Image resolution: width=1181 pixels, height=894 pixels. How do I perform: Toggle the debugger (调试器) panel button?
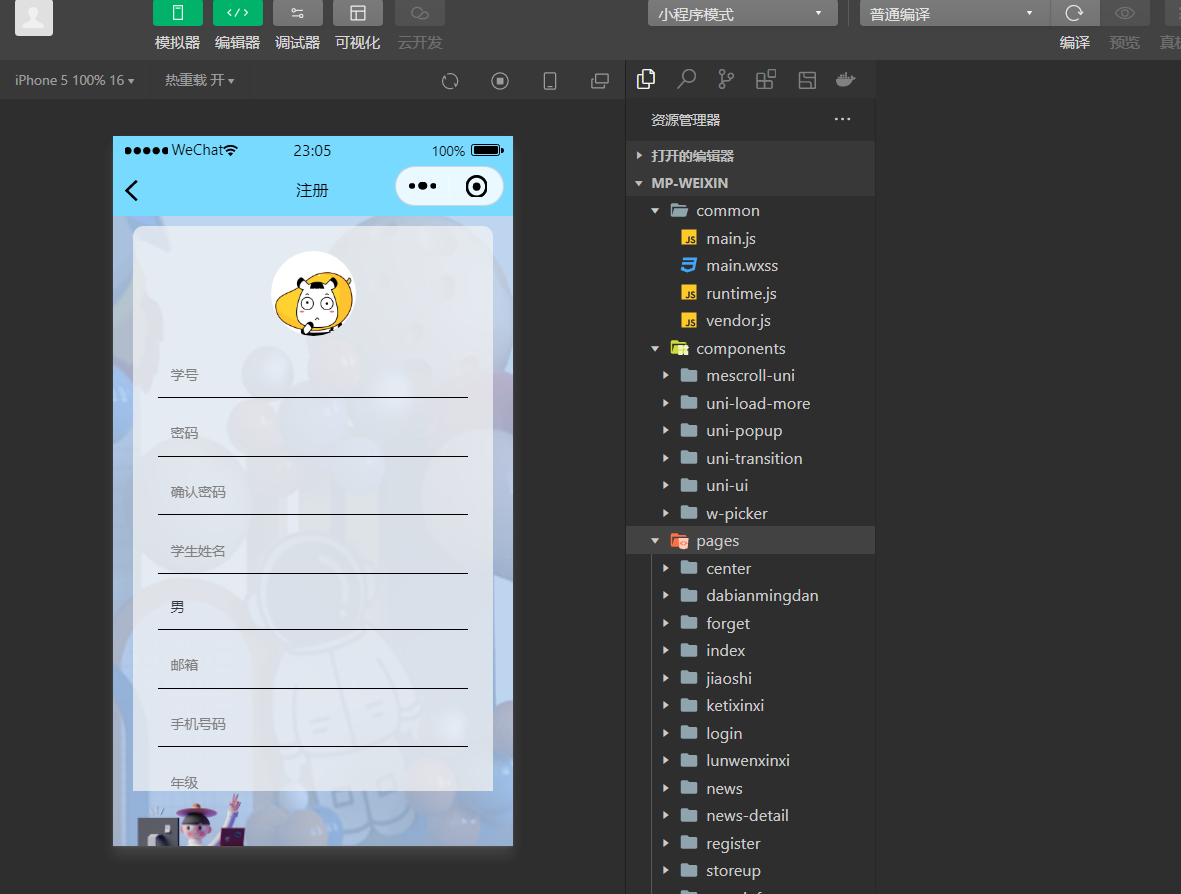click(x=298, y=13)
